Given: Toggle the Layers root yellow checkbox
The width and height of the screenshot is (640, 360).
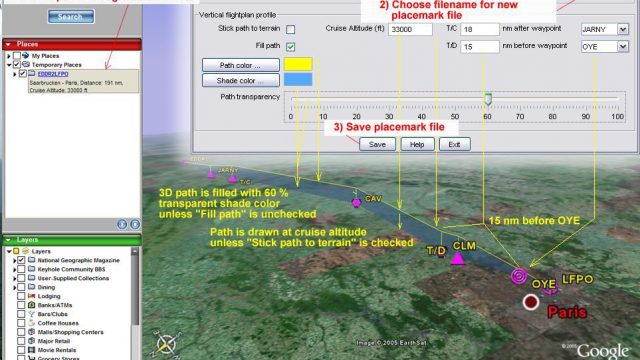Looking at the screenshot, I should tap(16, 251).
